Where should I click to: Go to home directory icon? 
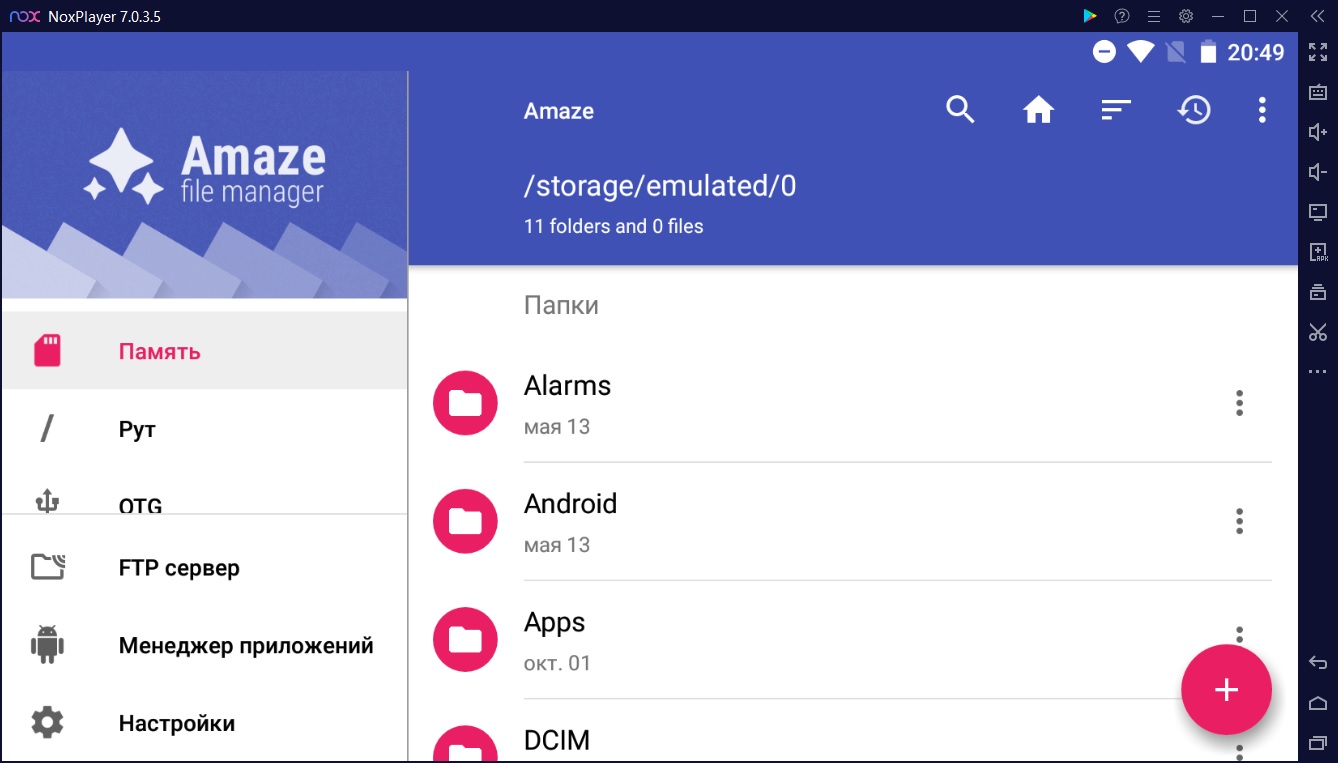click(1039, 110)
